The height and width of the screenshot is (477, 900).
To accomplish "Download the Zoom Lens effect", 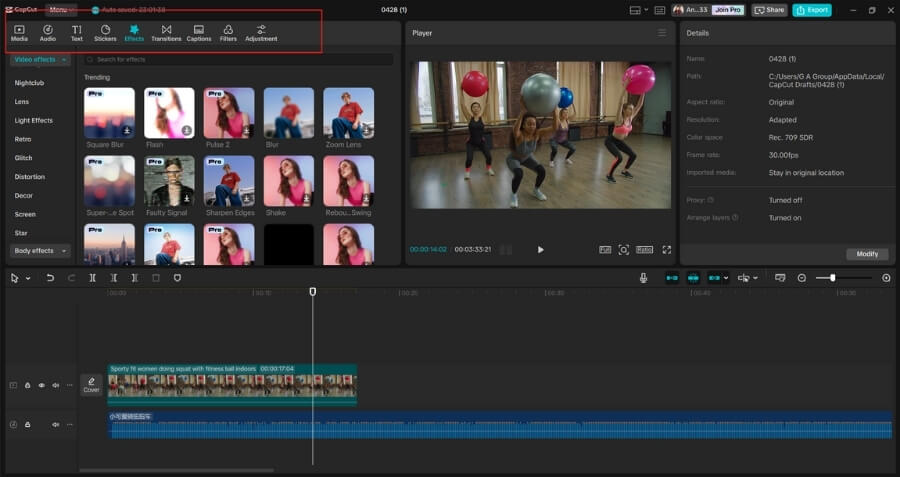I will (x=366, y=131).
